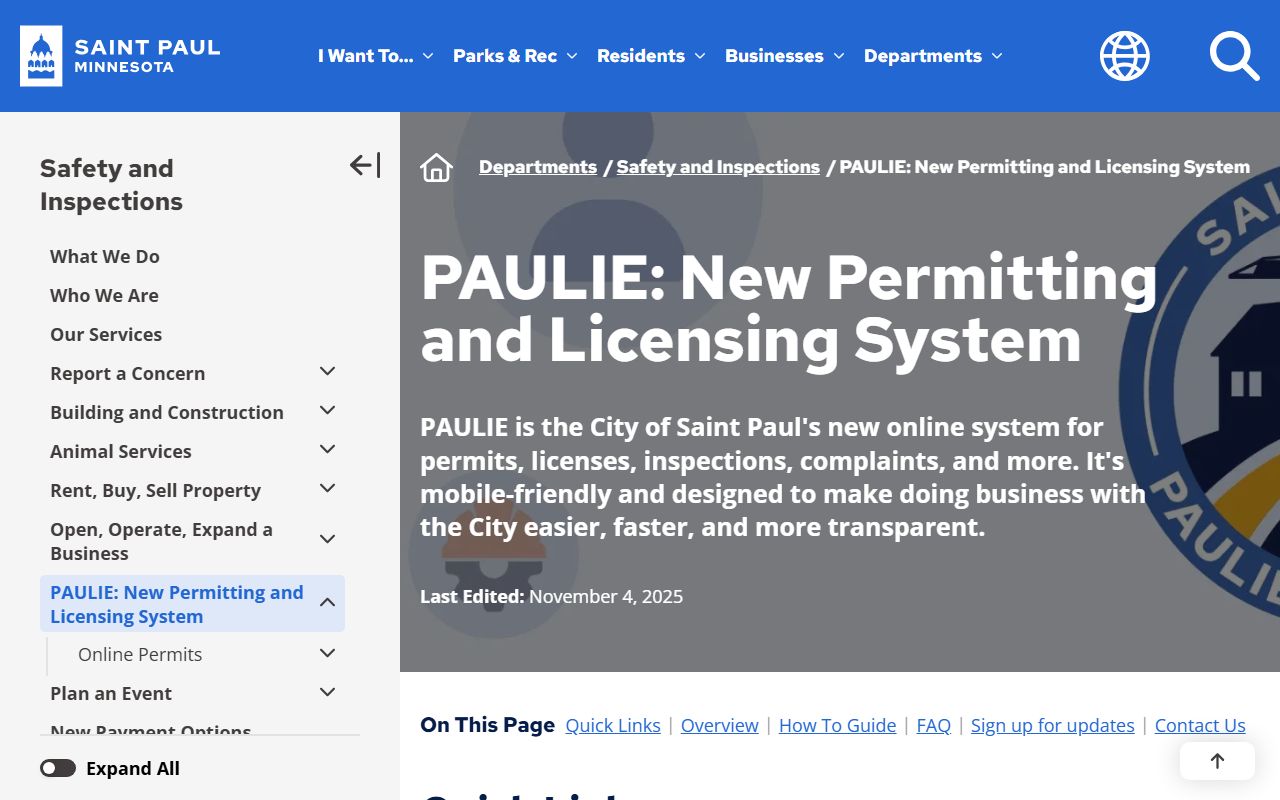Expand the Building and Construction chevron
This screenshot has height=800, width=1280.
pos(327,411)
